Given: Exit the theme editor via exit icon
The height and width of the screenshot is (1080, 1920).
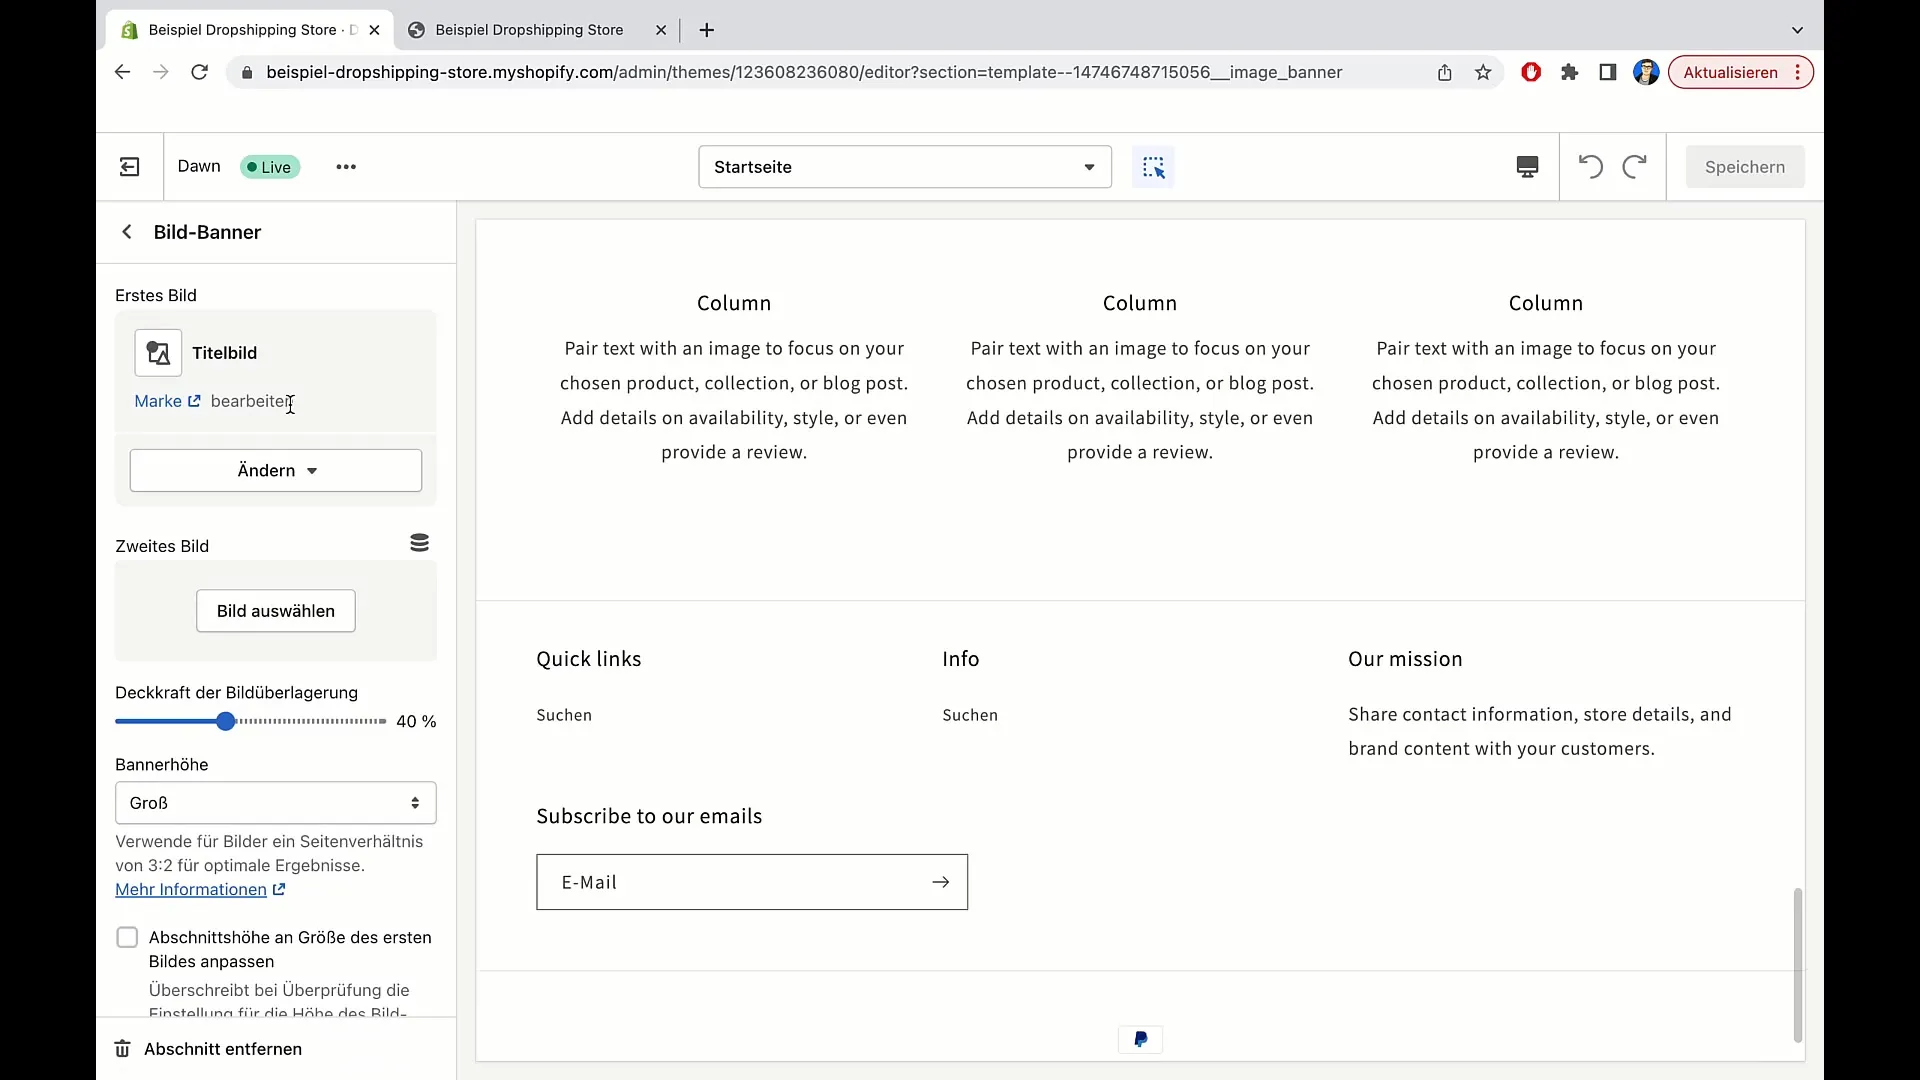Looking at the screenshot, I should coord(130,167).
